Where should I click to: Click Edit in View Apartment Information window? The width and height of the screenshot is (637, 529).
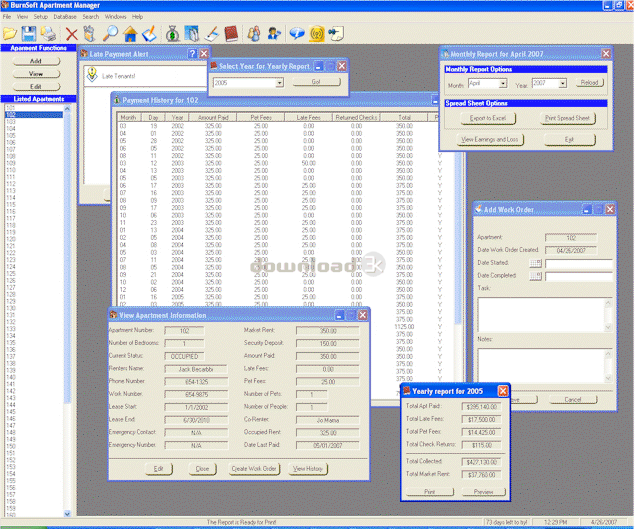tap(158, 468)
